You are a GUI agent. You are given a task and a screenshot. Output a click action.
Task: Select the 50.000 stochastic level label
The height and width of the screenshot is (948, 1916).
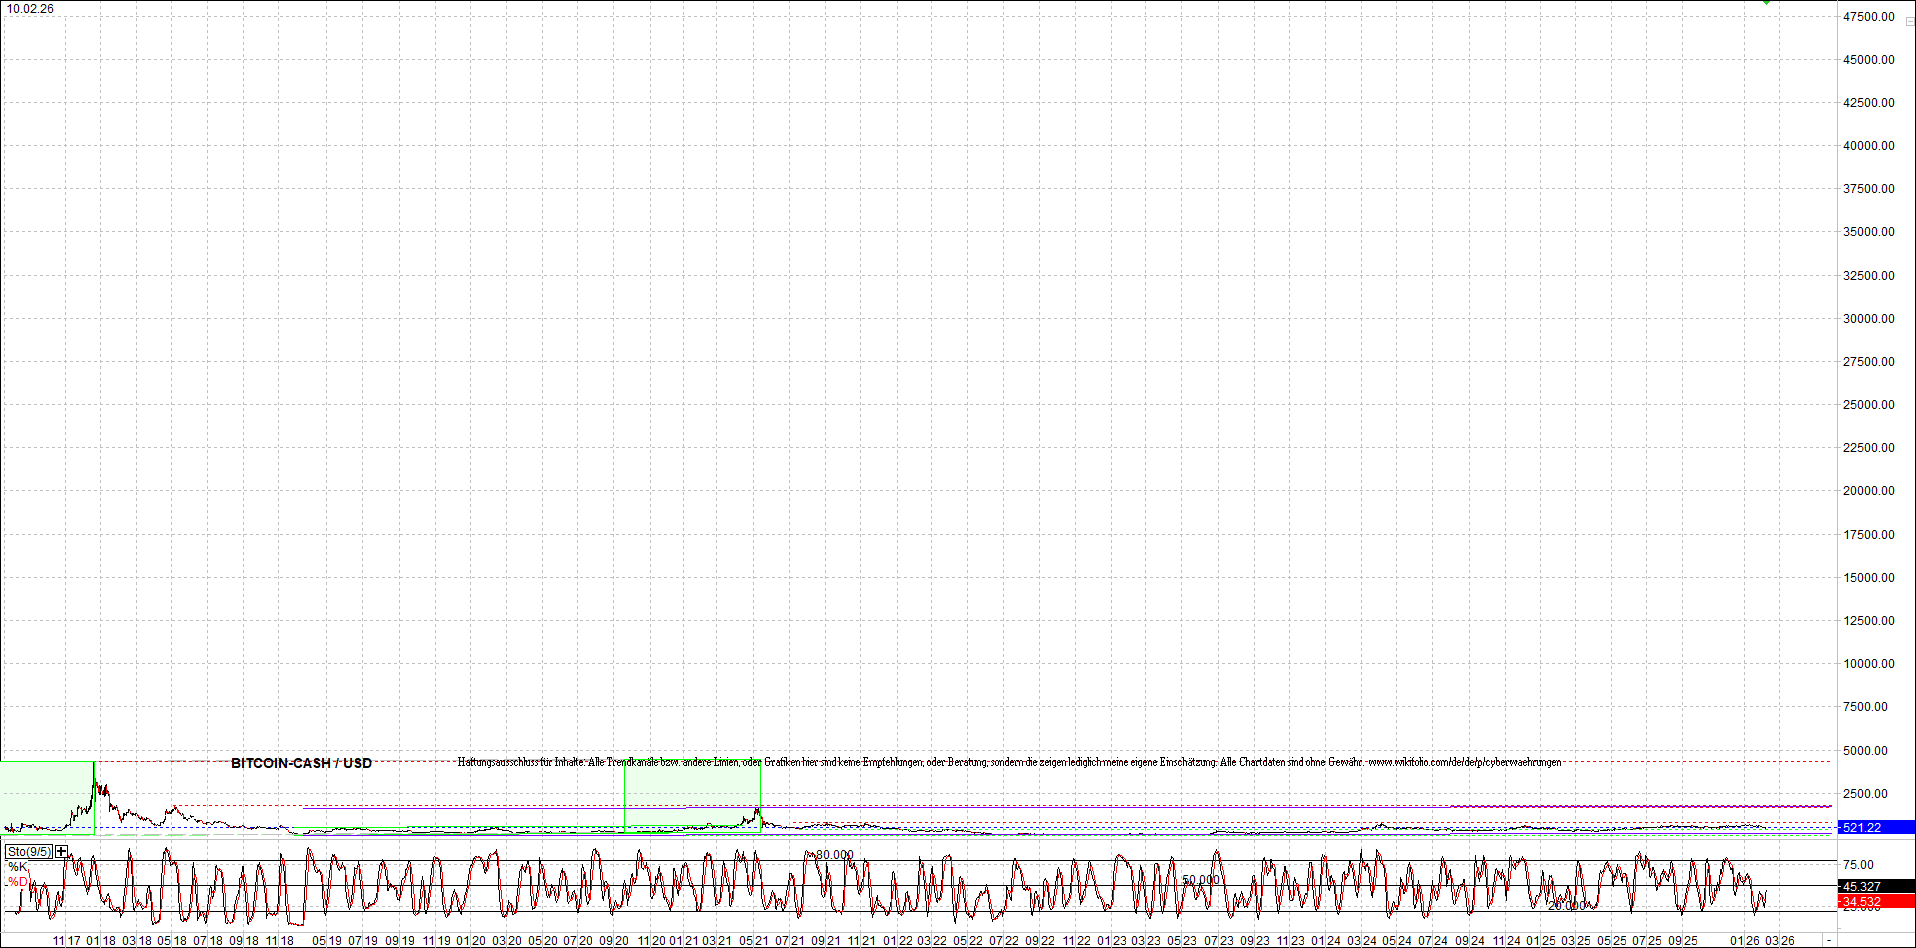click(1201, 881)
